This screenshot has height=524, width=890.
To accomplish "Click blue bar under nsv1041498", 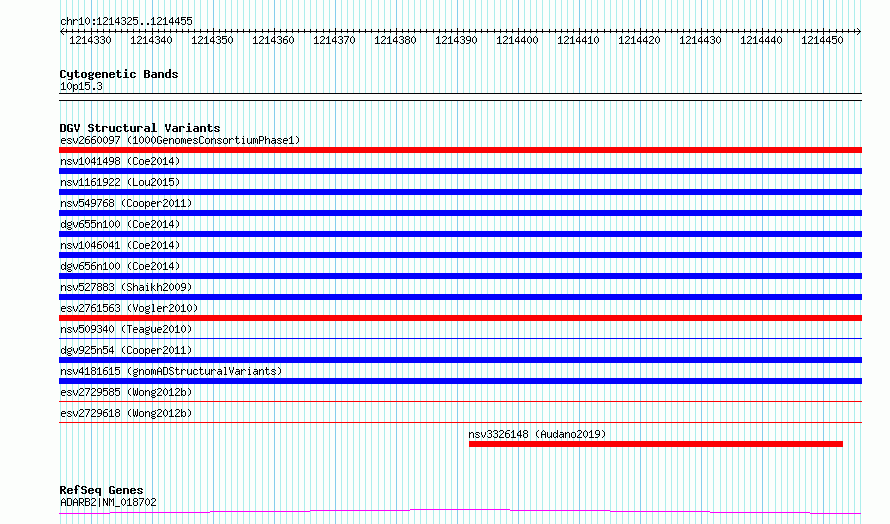I will coord(460,171).
